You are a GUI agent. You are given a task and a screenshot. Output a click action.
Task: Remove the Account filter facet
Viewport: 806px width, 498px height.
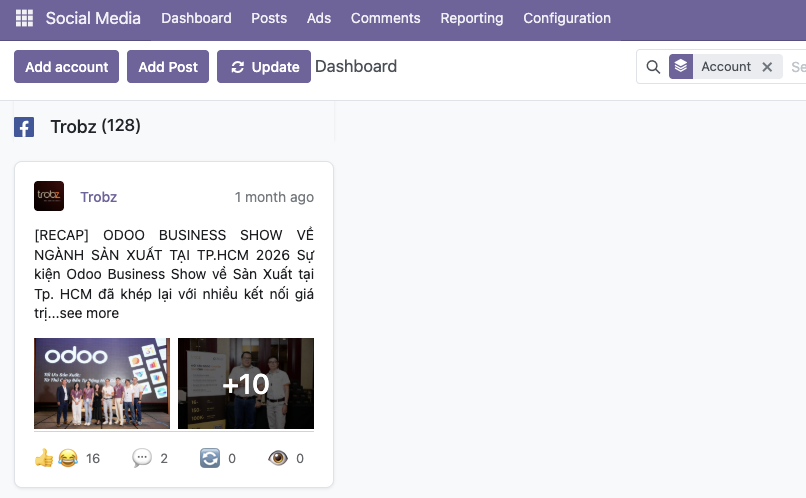click(x=767, y=67)
